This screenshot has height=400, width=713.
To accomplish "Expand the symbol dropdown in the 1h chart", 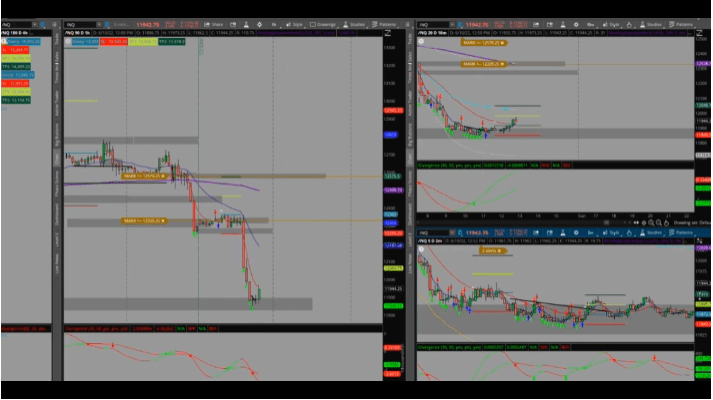I will click(x=99, y=25).
